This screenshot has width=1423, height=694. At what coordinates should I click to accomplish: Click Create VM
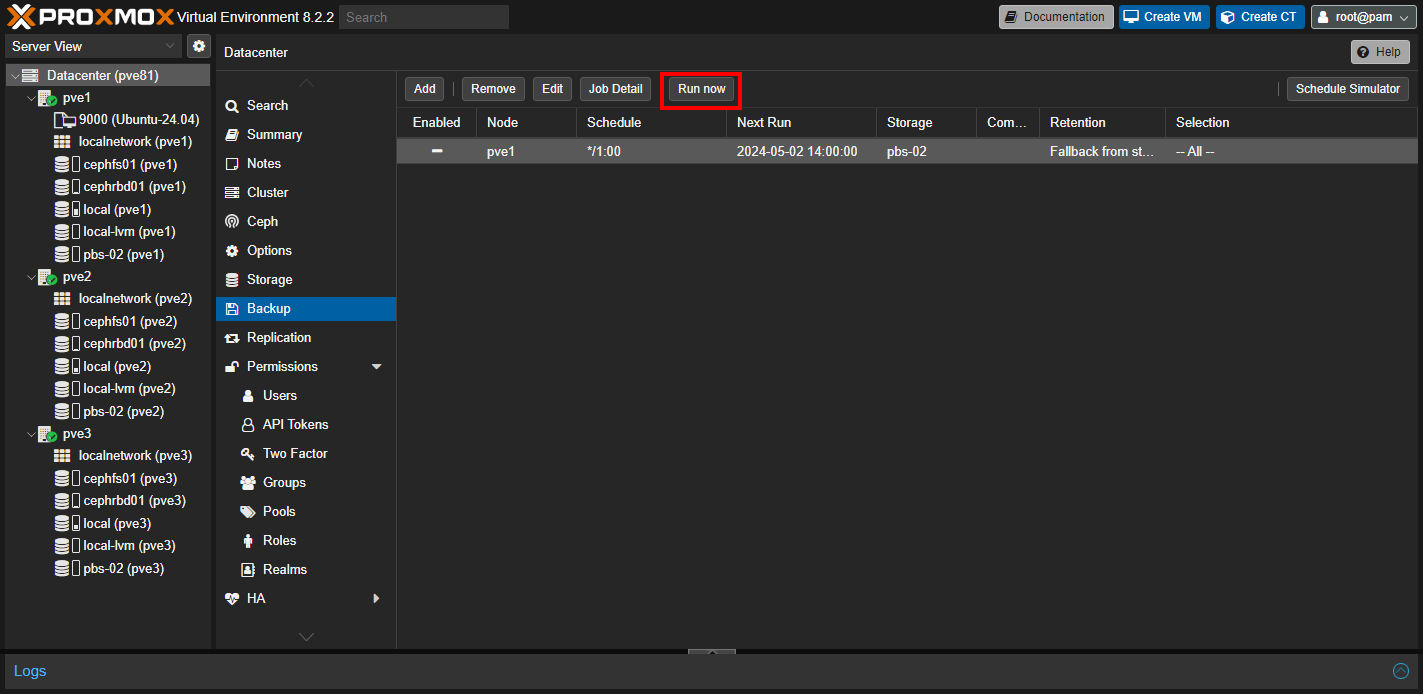pos(1164,17)
